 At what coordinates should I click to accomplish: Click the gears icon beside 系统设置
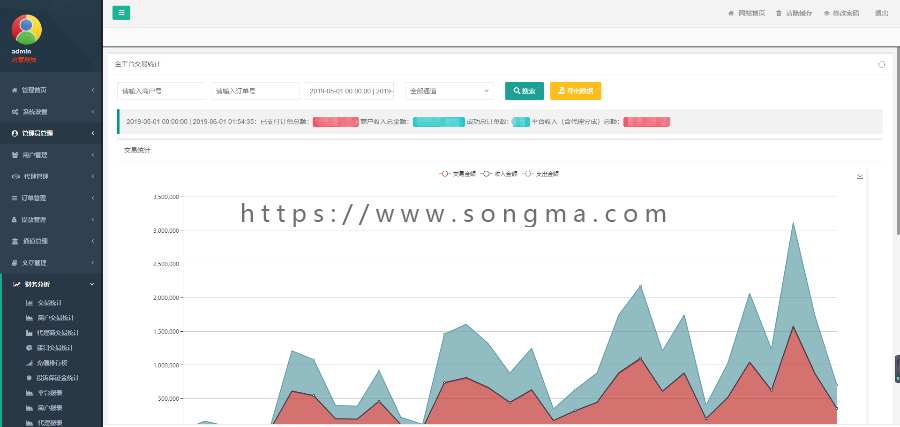[x=14, y=112]
